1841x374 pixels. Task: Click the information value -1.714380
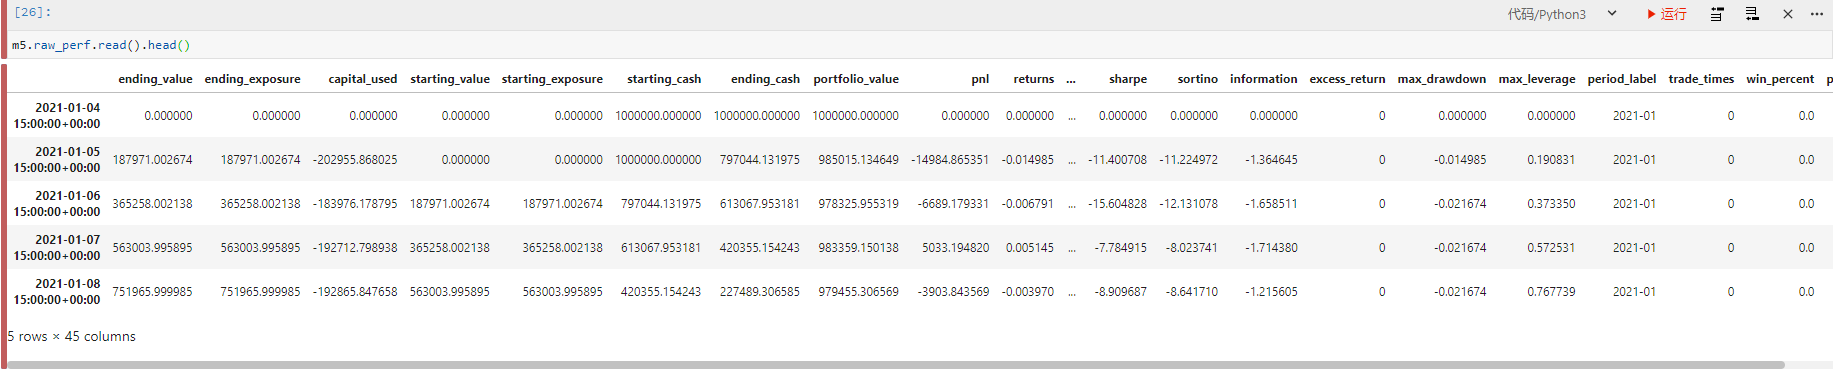1271,248
